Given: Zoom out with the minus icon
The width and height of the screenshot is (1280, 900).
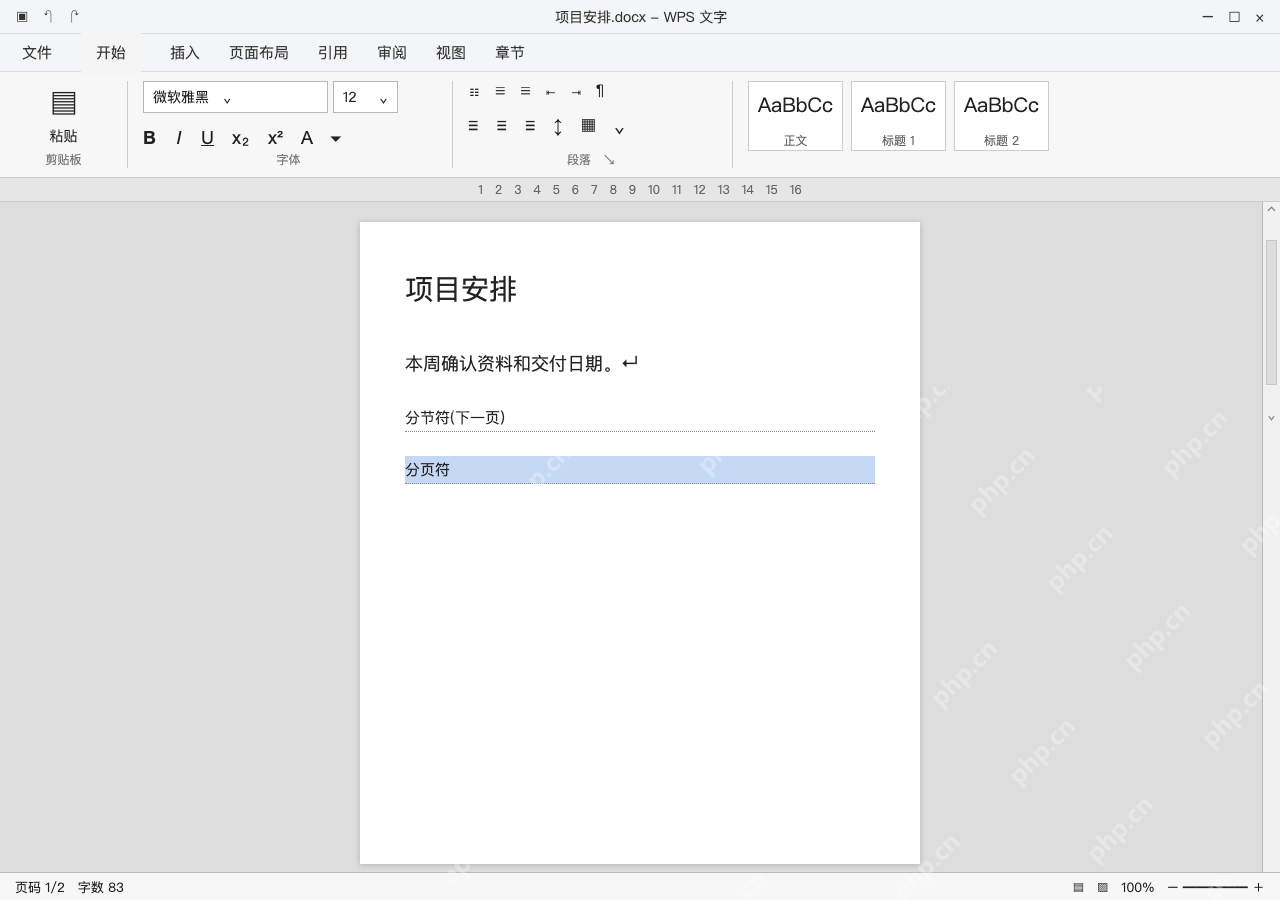Looking at the screenshot, I should tap(1173, 887).
